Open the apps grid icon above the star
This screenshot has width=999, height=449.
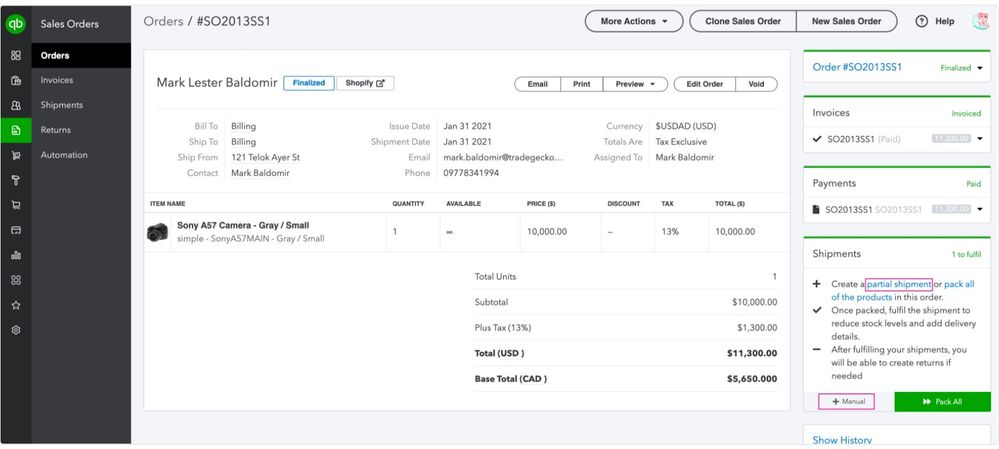pos(16,280)
